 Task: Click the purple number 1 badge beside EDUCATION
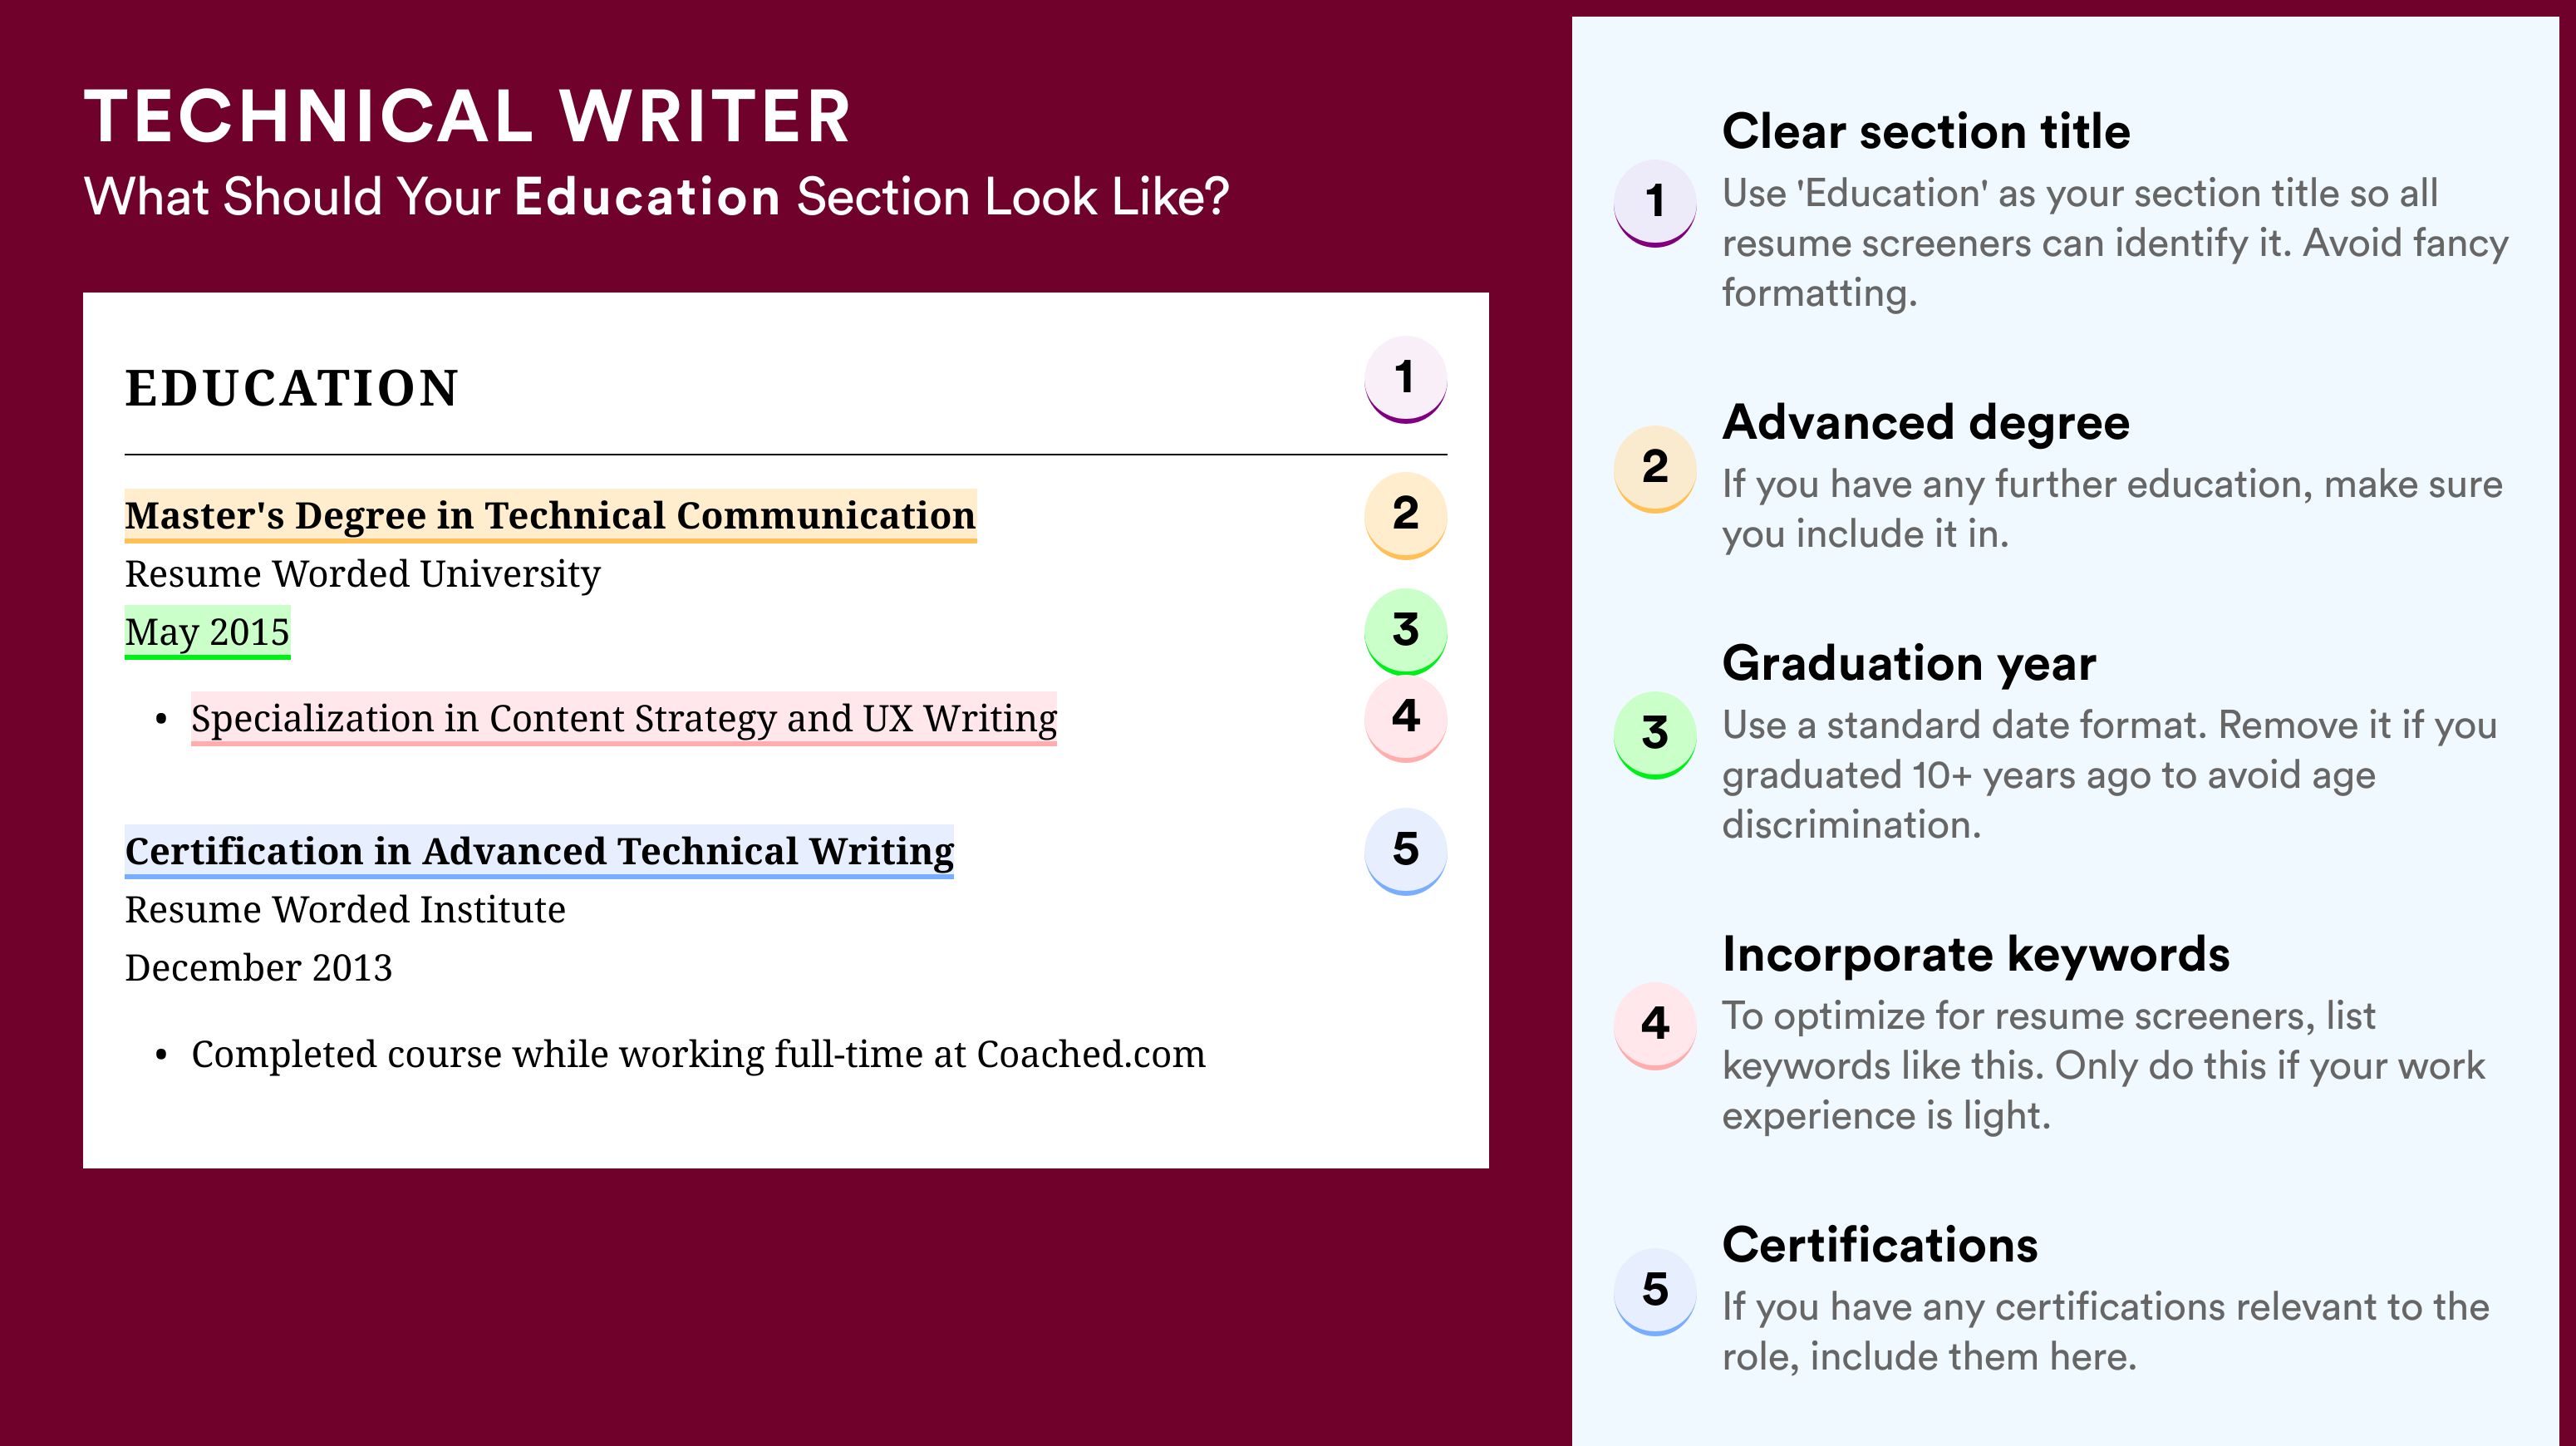tap(1405, 379)
